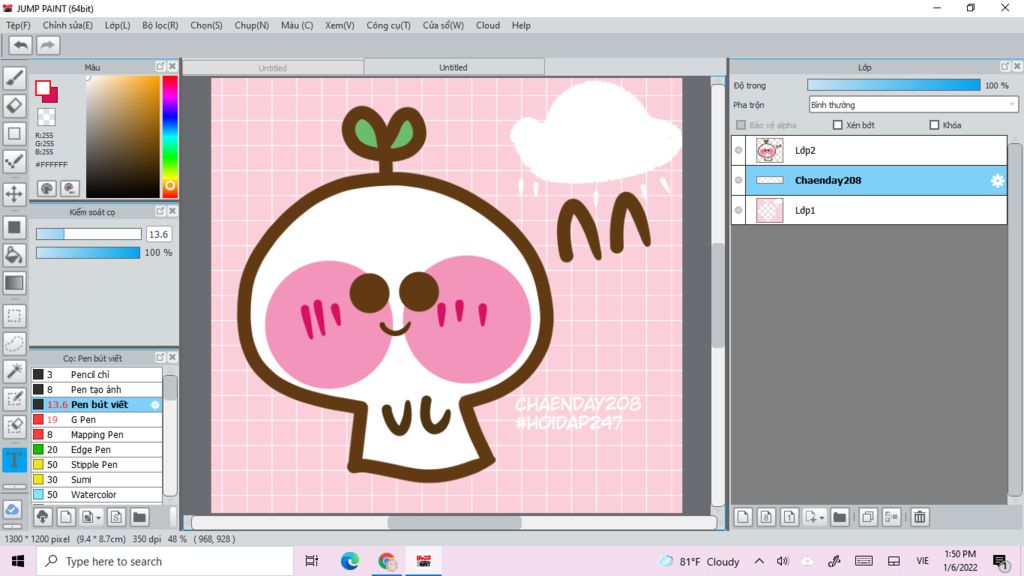Screen dimensions: 1024x576
Task: Toggle visibility of Lớp2 layer
Action: pyautogui.click(x=739, y=150)
